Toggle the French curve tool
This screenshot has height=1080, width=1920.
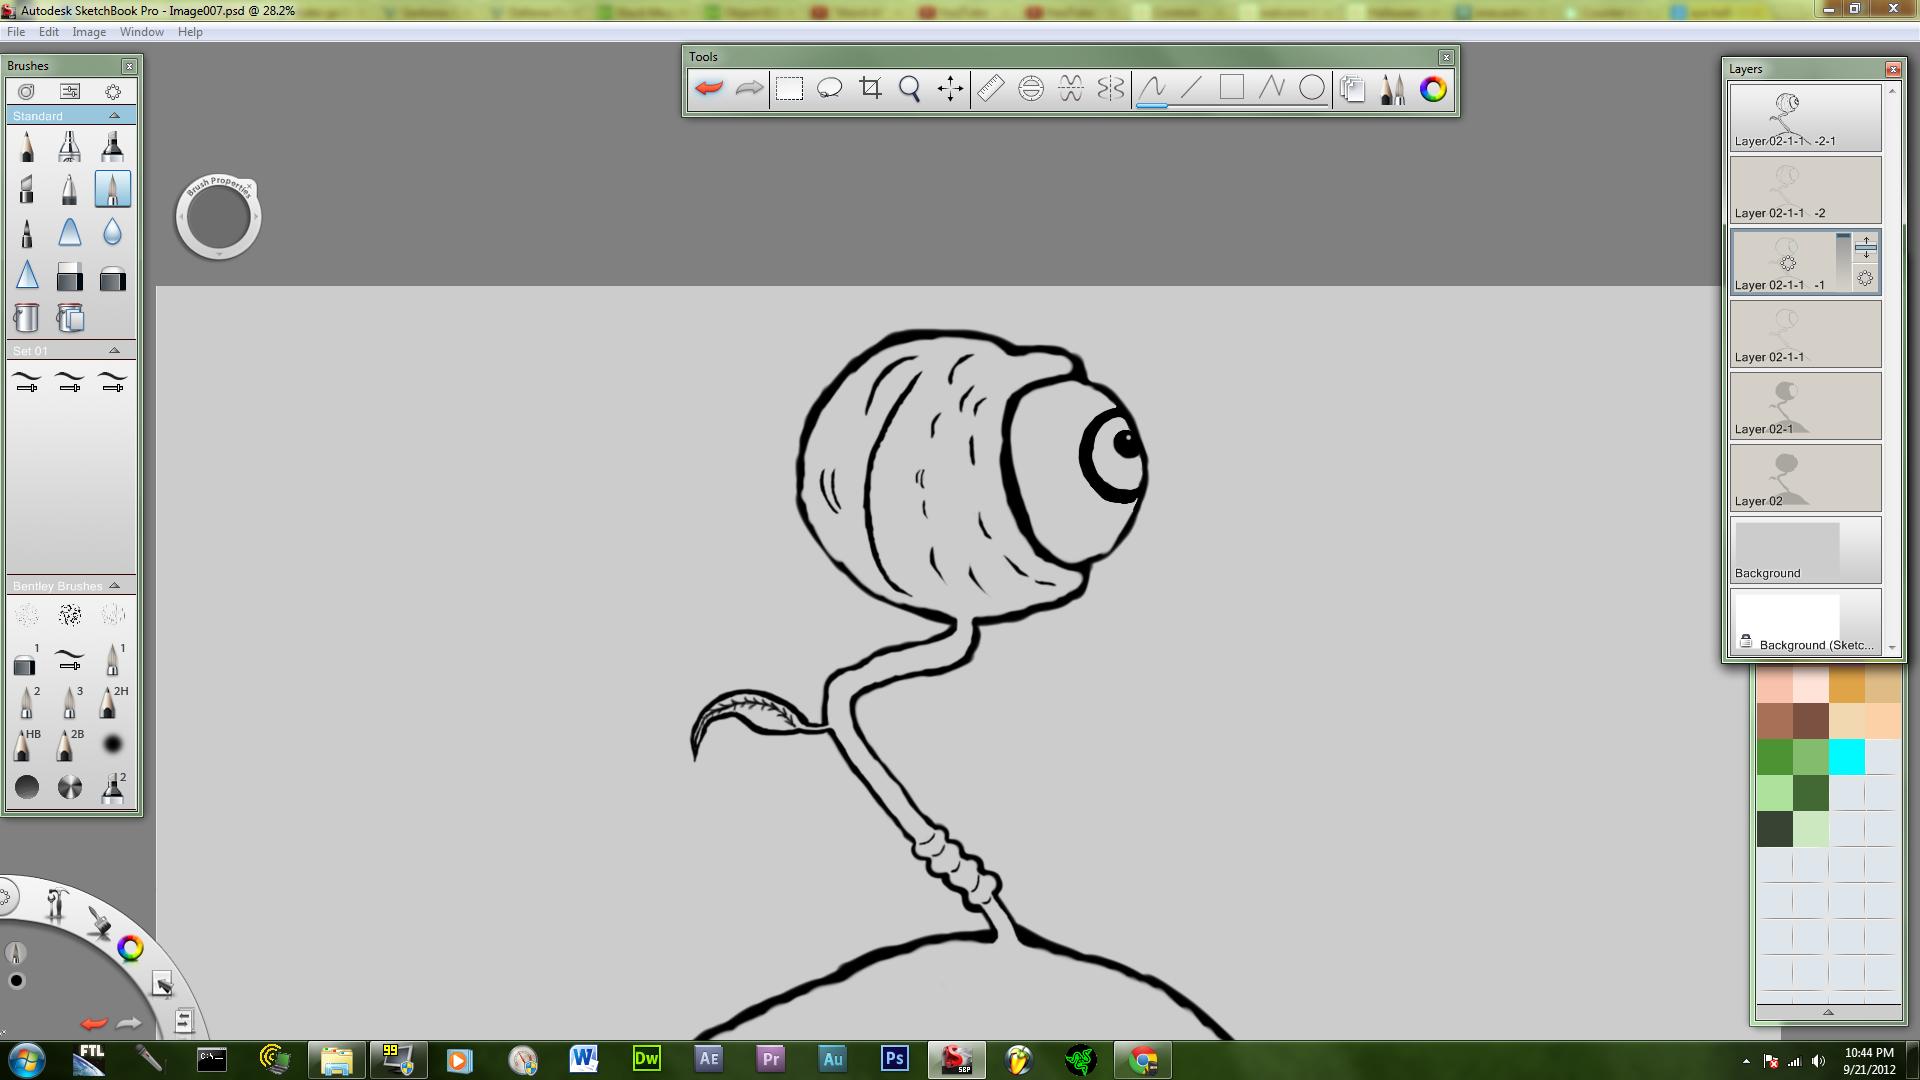[1071, 88]
